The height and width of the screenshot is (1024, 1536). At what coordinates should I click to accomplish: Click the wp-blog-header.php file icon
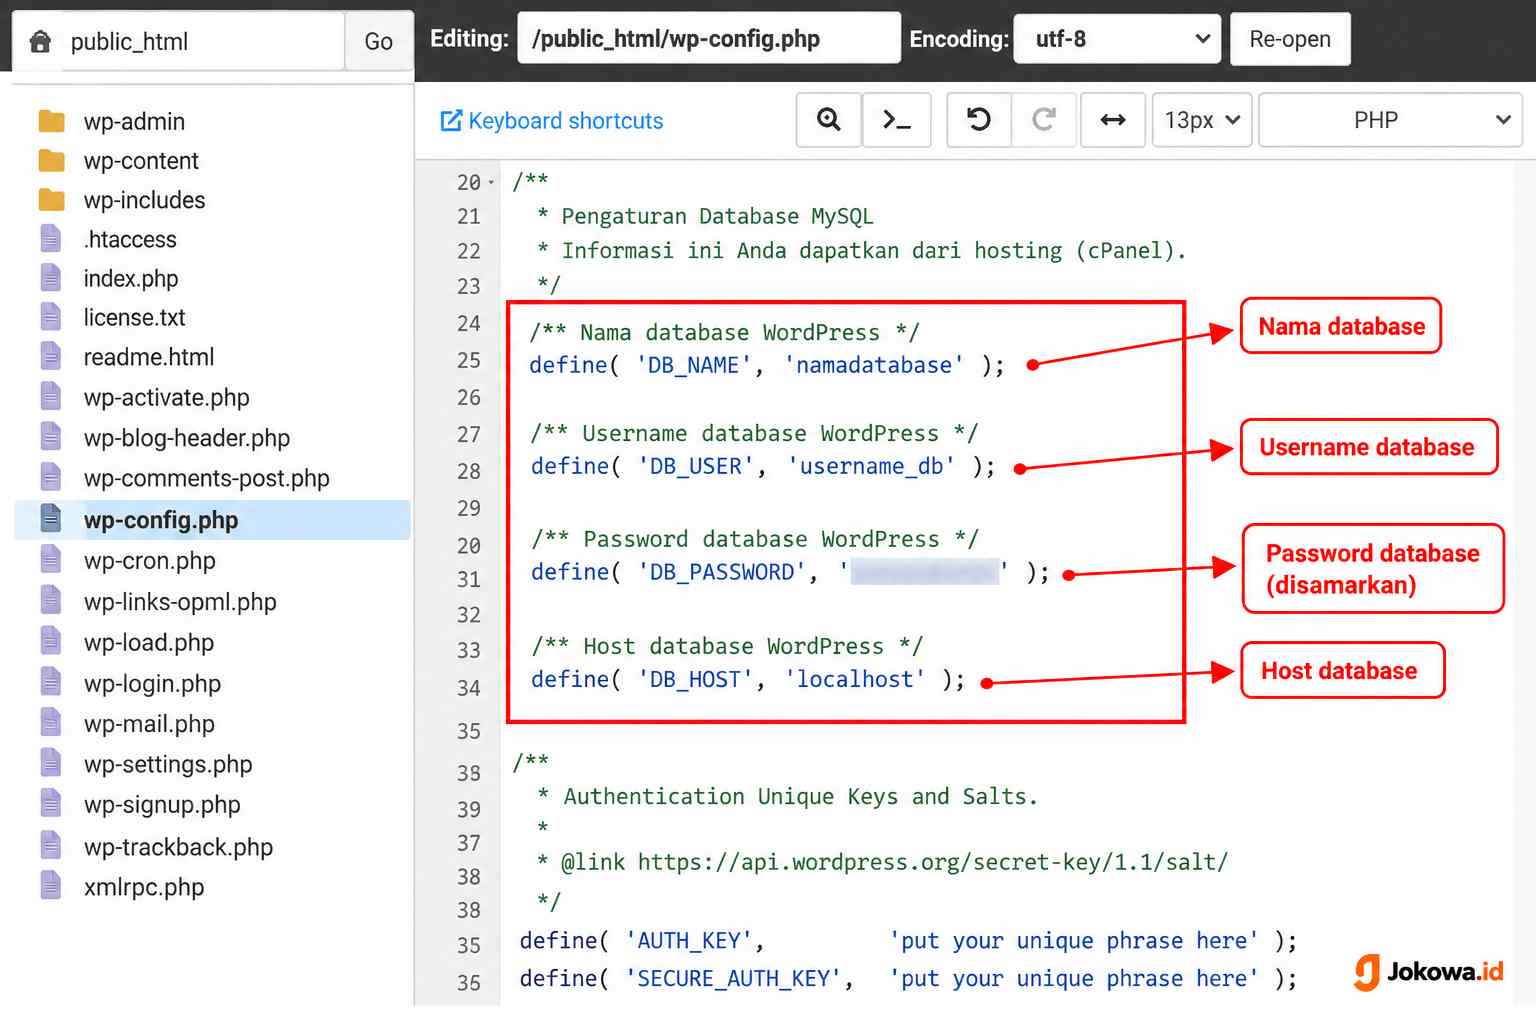[x=51, y=438]
